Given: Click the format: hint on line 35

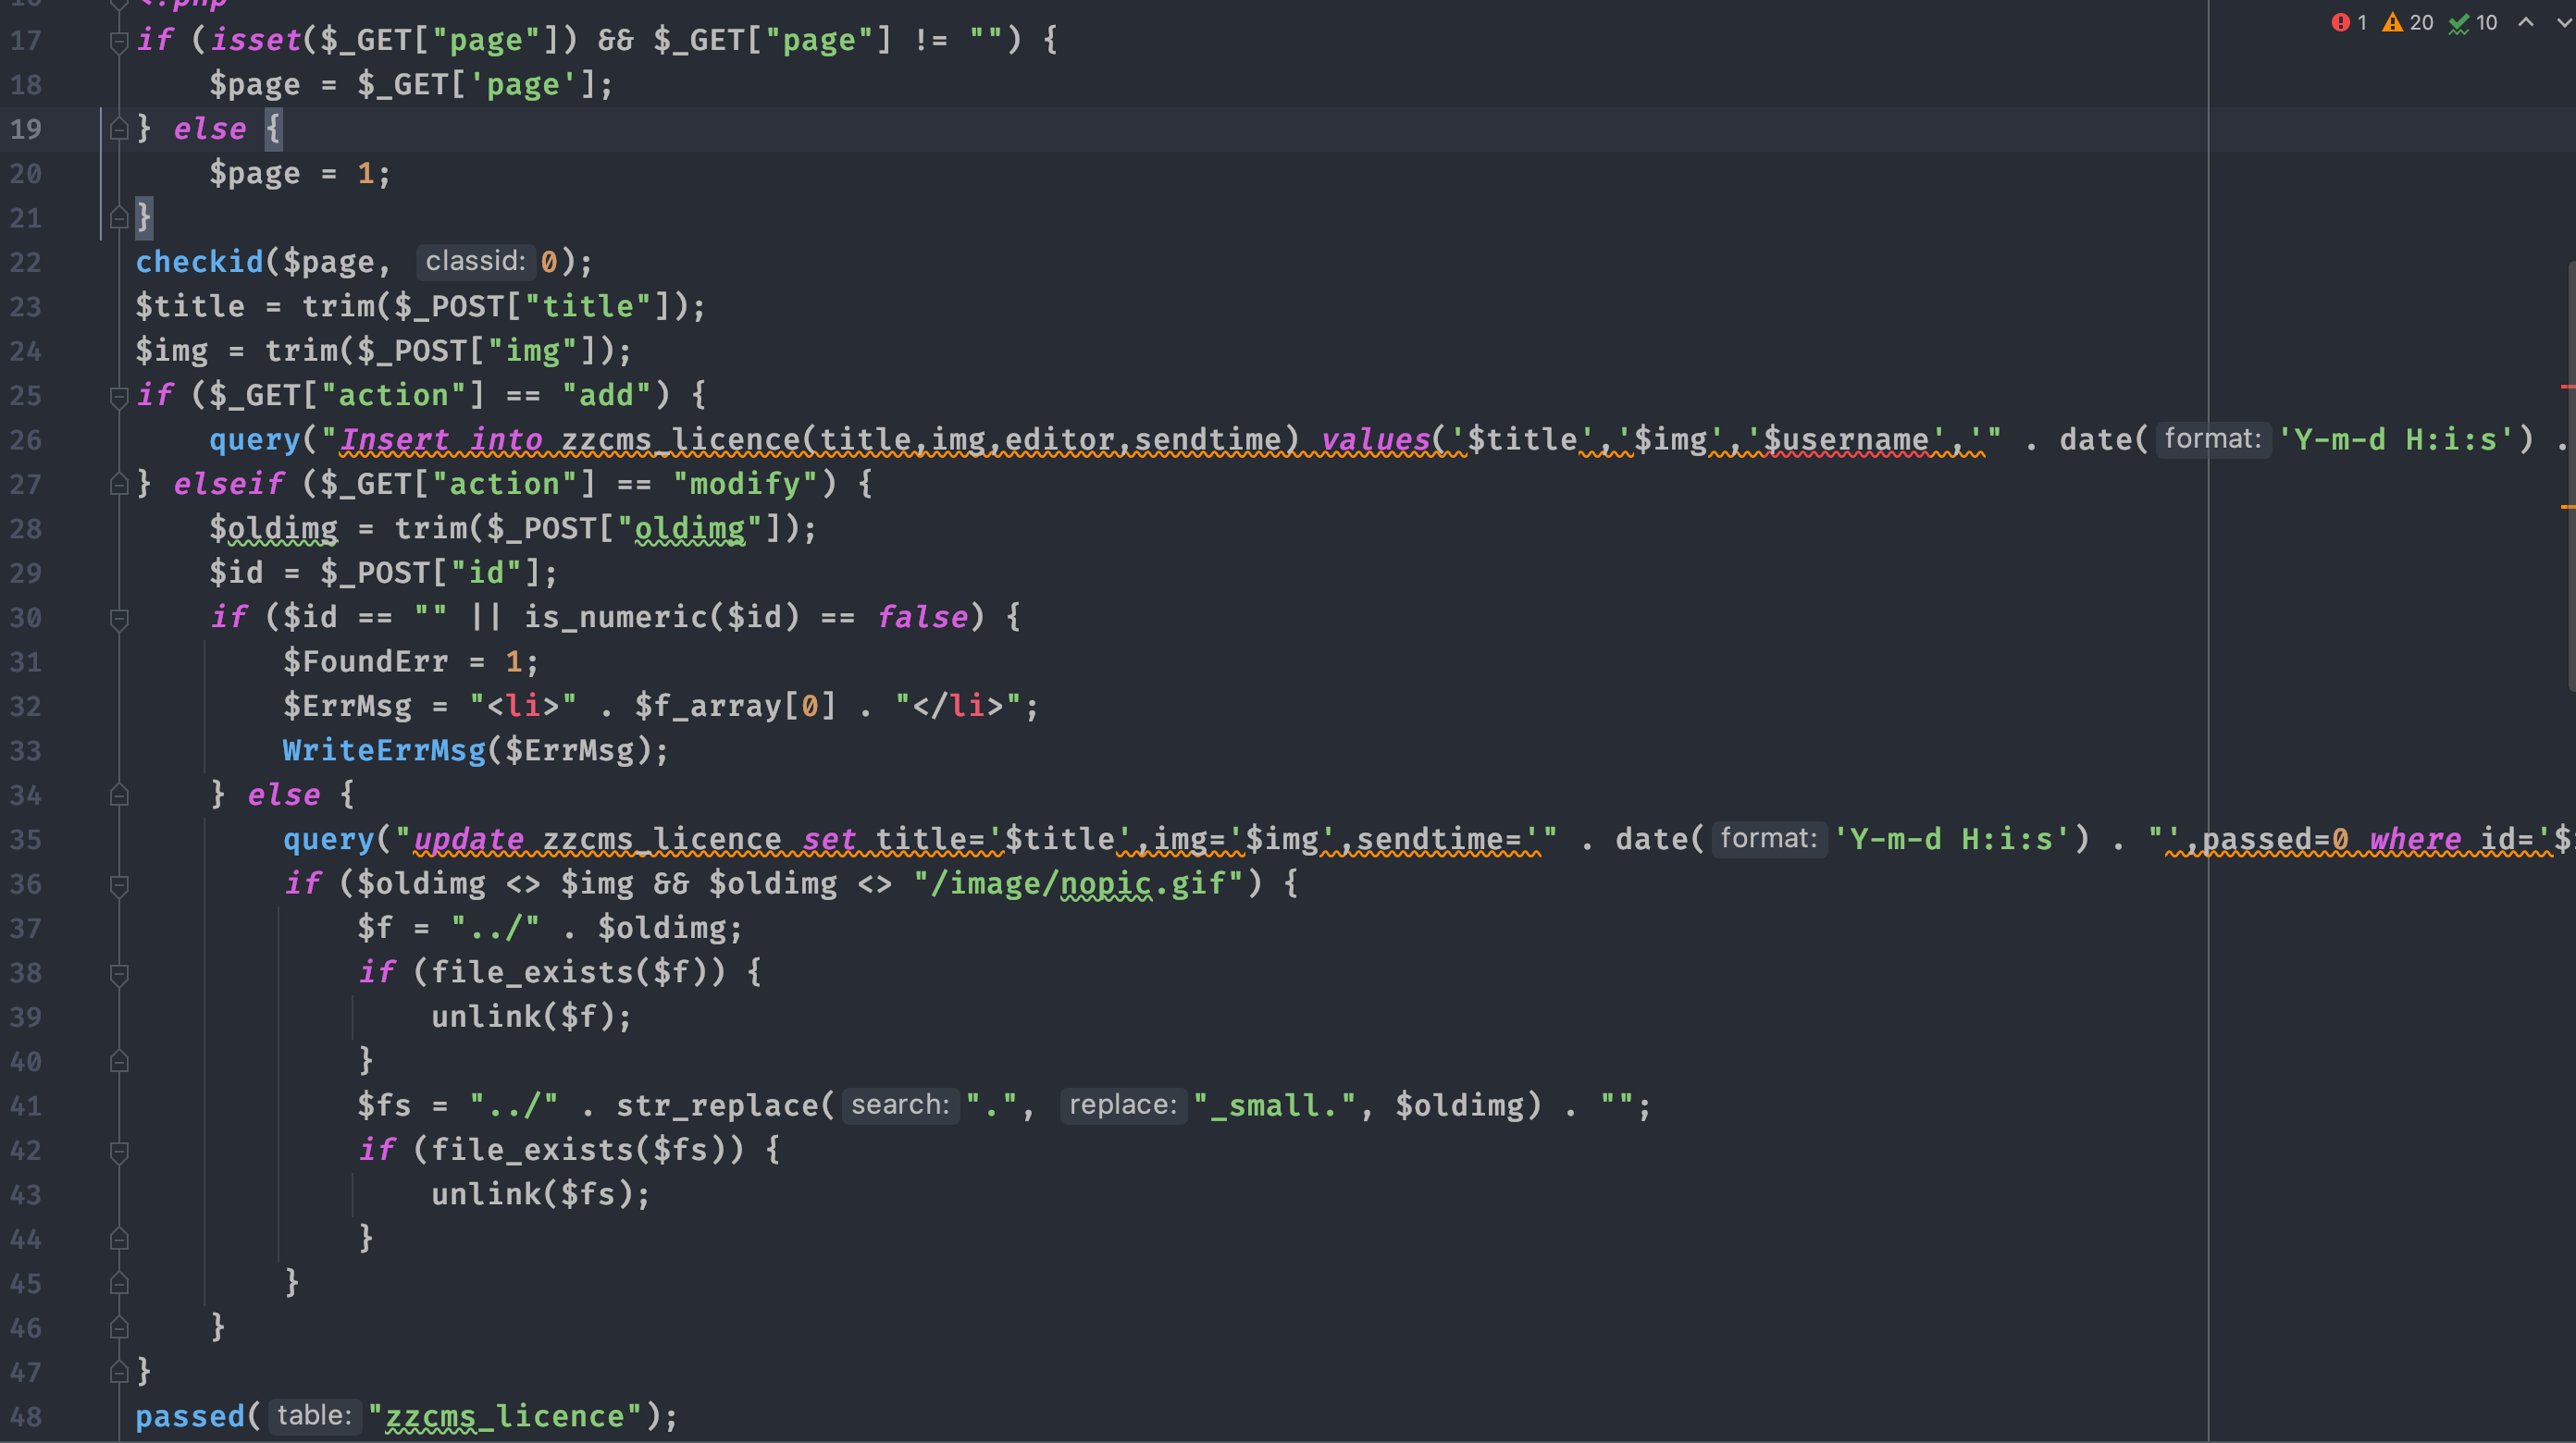Looking at the screenshot, I should click(1769, 838).
